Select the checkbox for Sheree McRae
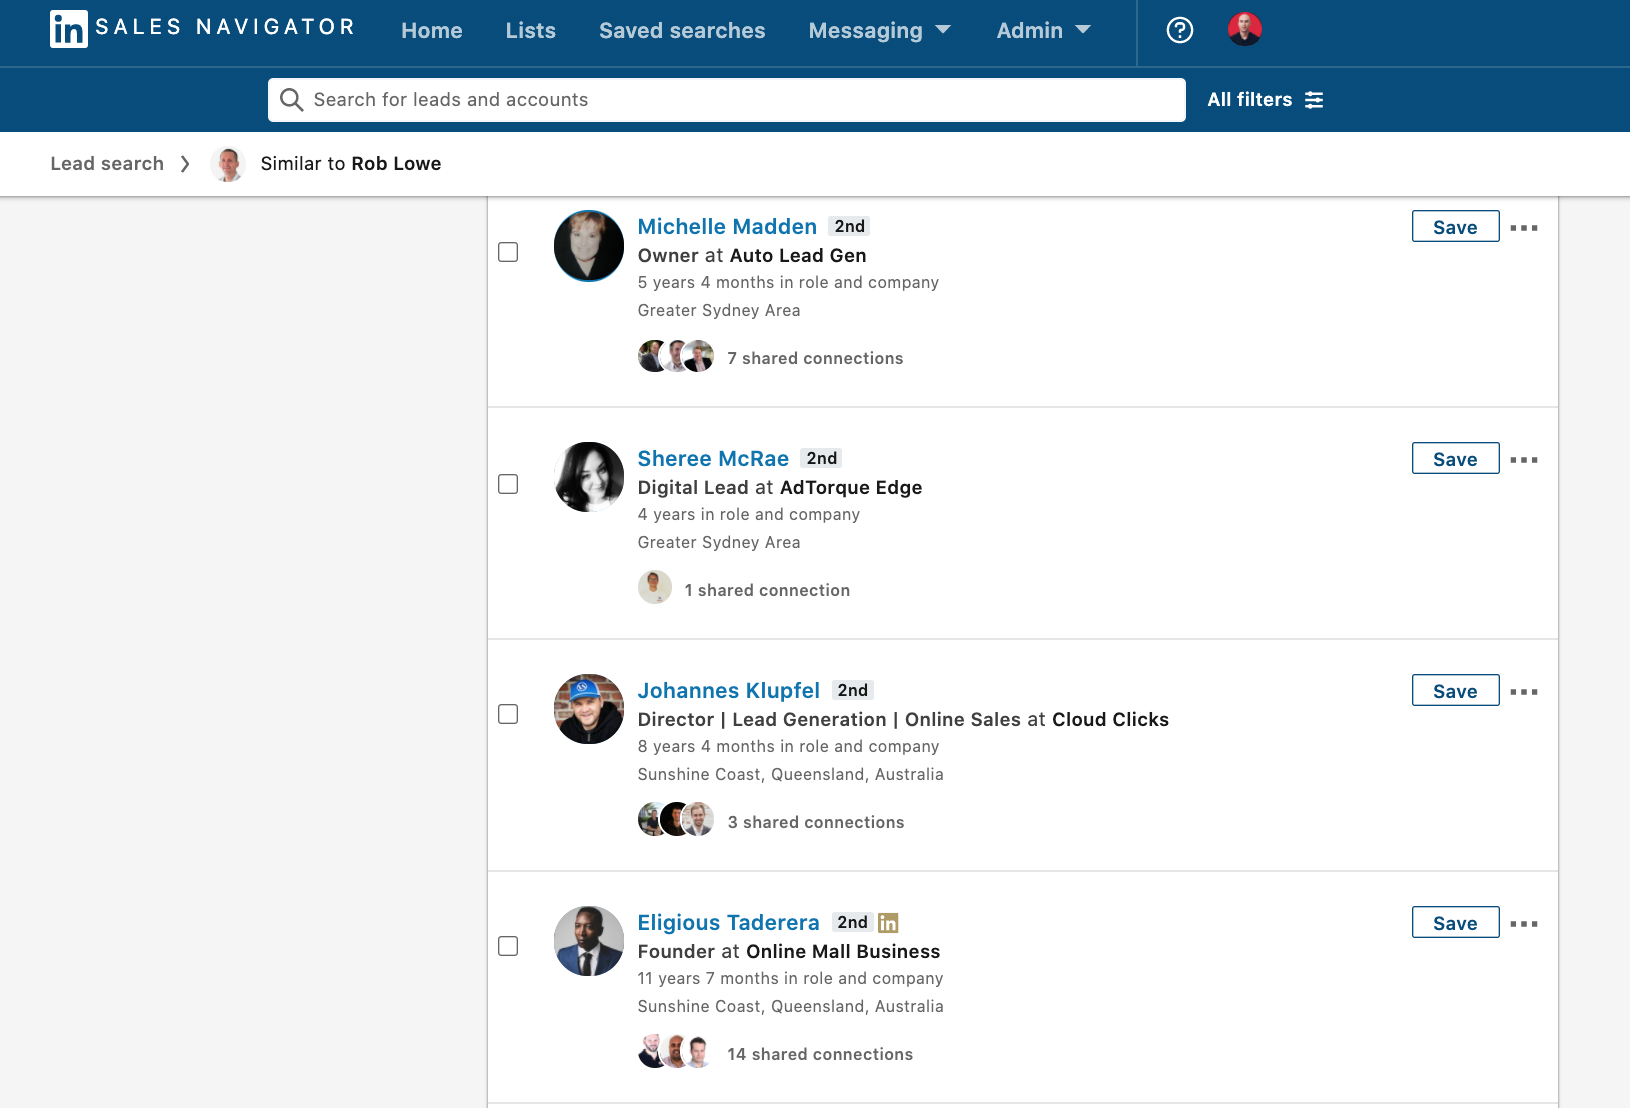1630x1108 pixels. click(x=508, y=484)
